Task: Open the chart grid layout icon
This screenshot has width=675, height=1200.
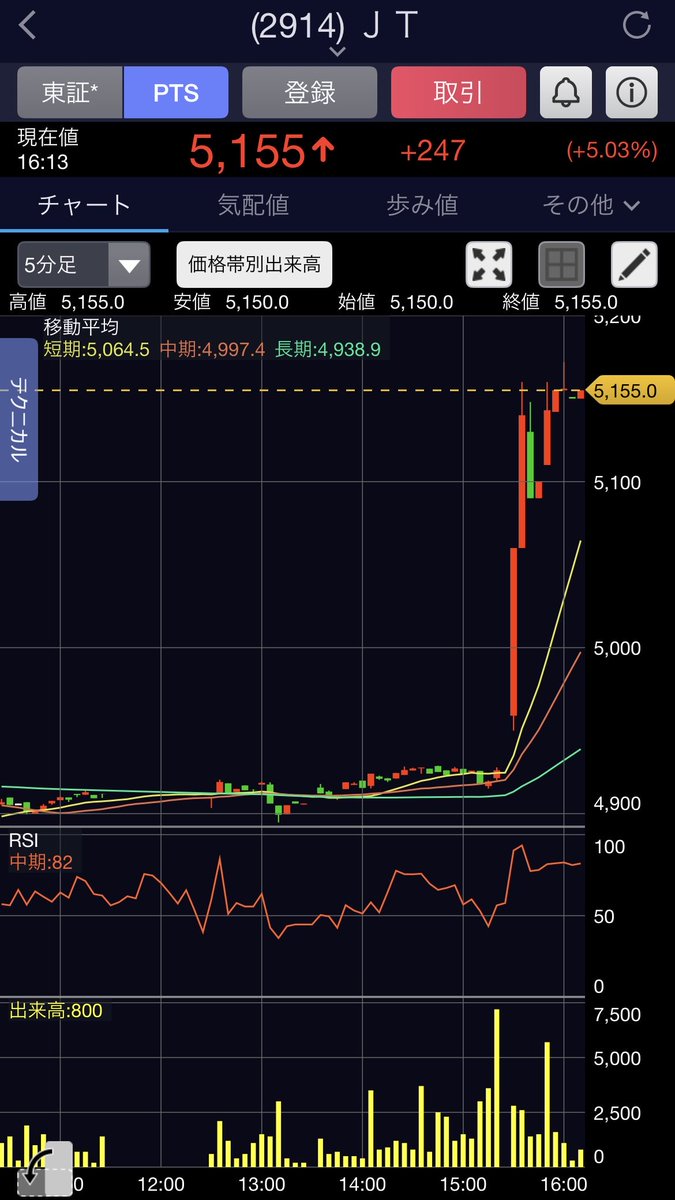Action: tap(562, 265)
